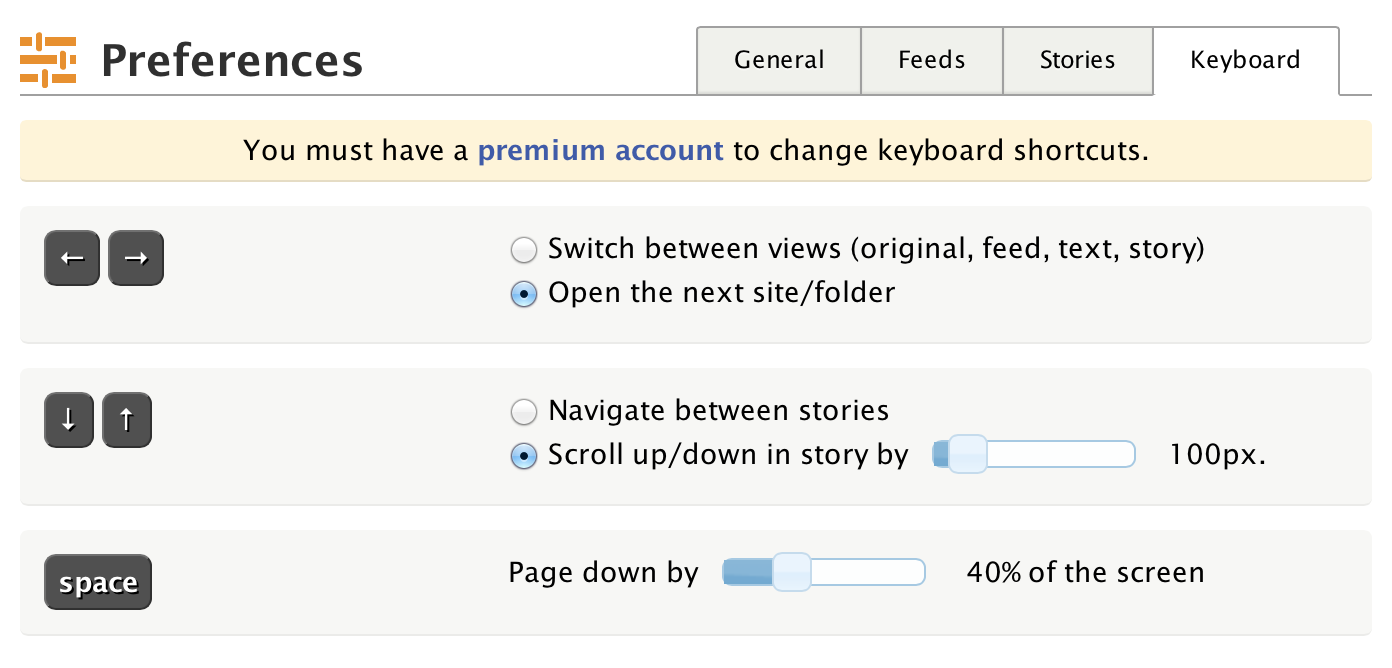Viewport: 1392px width, 668px height.
Task: Click the down arrow key icon
Action: [x=68, y=420]
